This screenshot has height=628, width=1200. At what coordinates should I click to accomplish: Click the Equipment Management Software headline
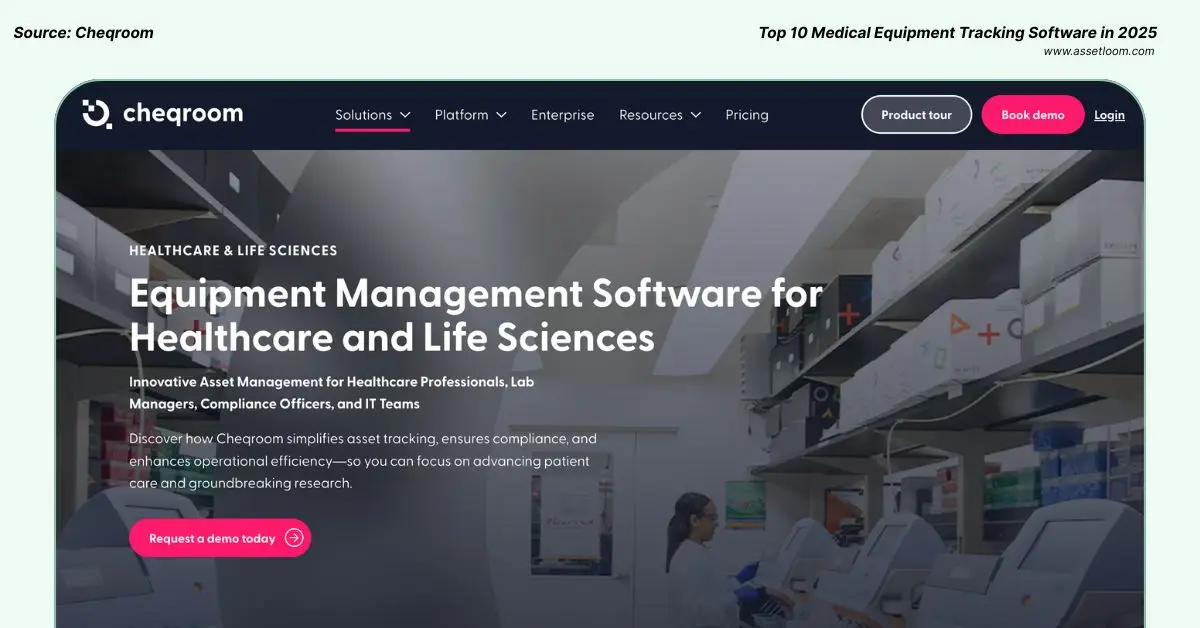[x=476, y=315]
